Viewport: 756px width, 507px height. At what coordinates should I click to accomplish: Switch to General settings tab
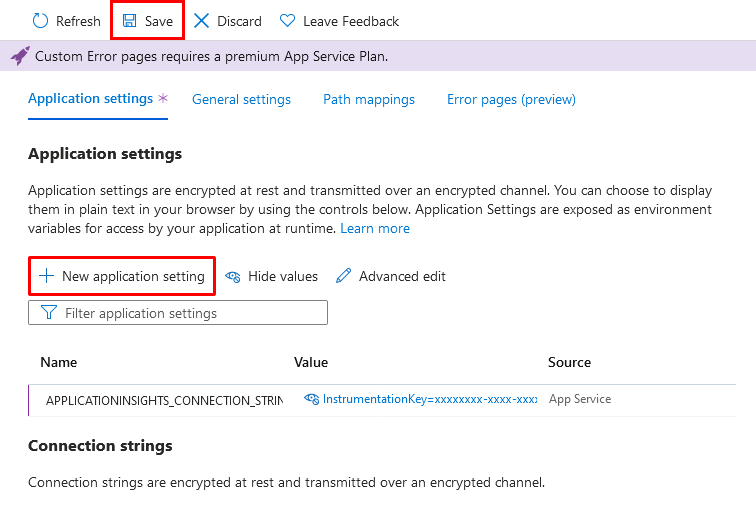[x=241, y=99]
